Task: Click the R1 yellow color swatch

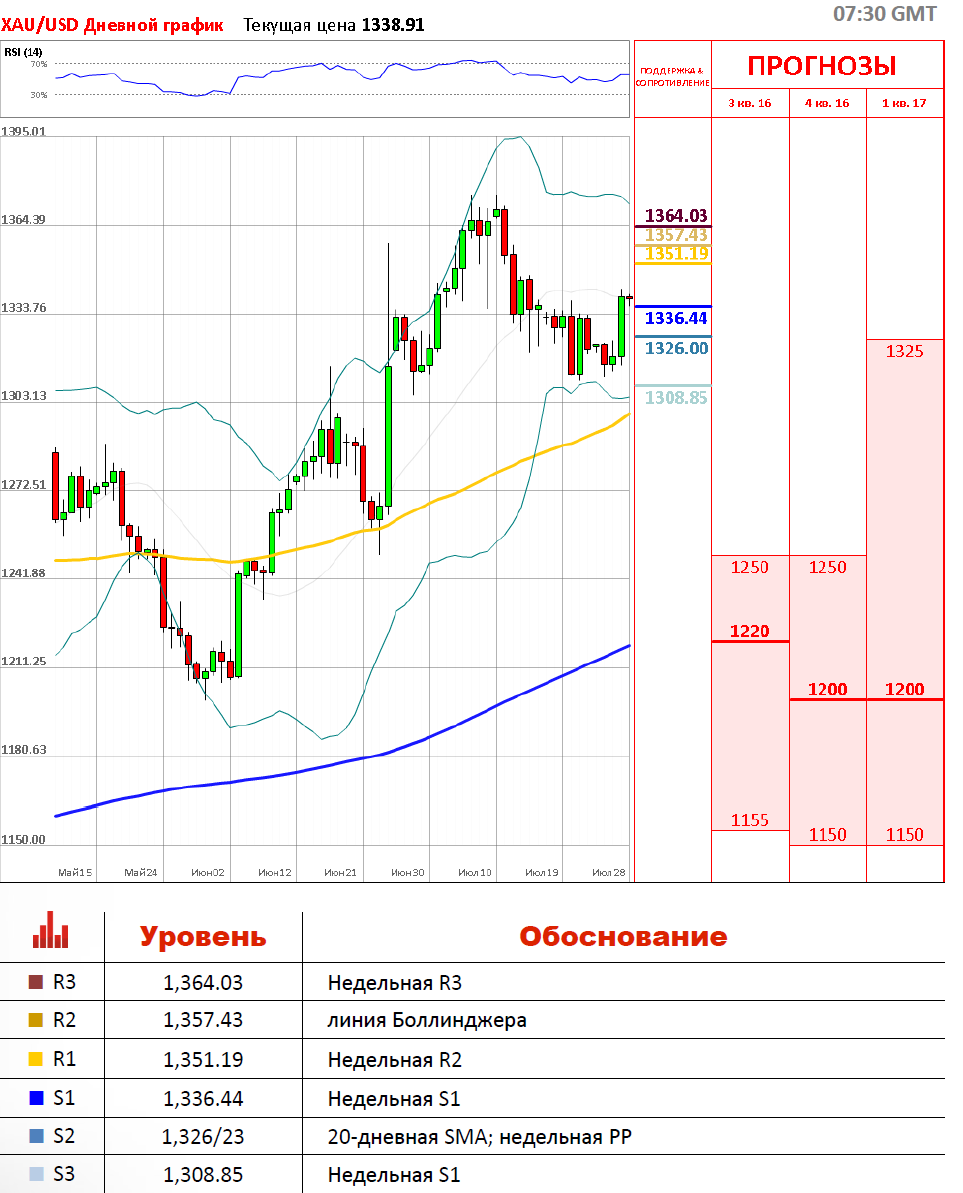Action: 36,1059
